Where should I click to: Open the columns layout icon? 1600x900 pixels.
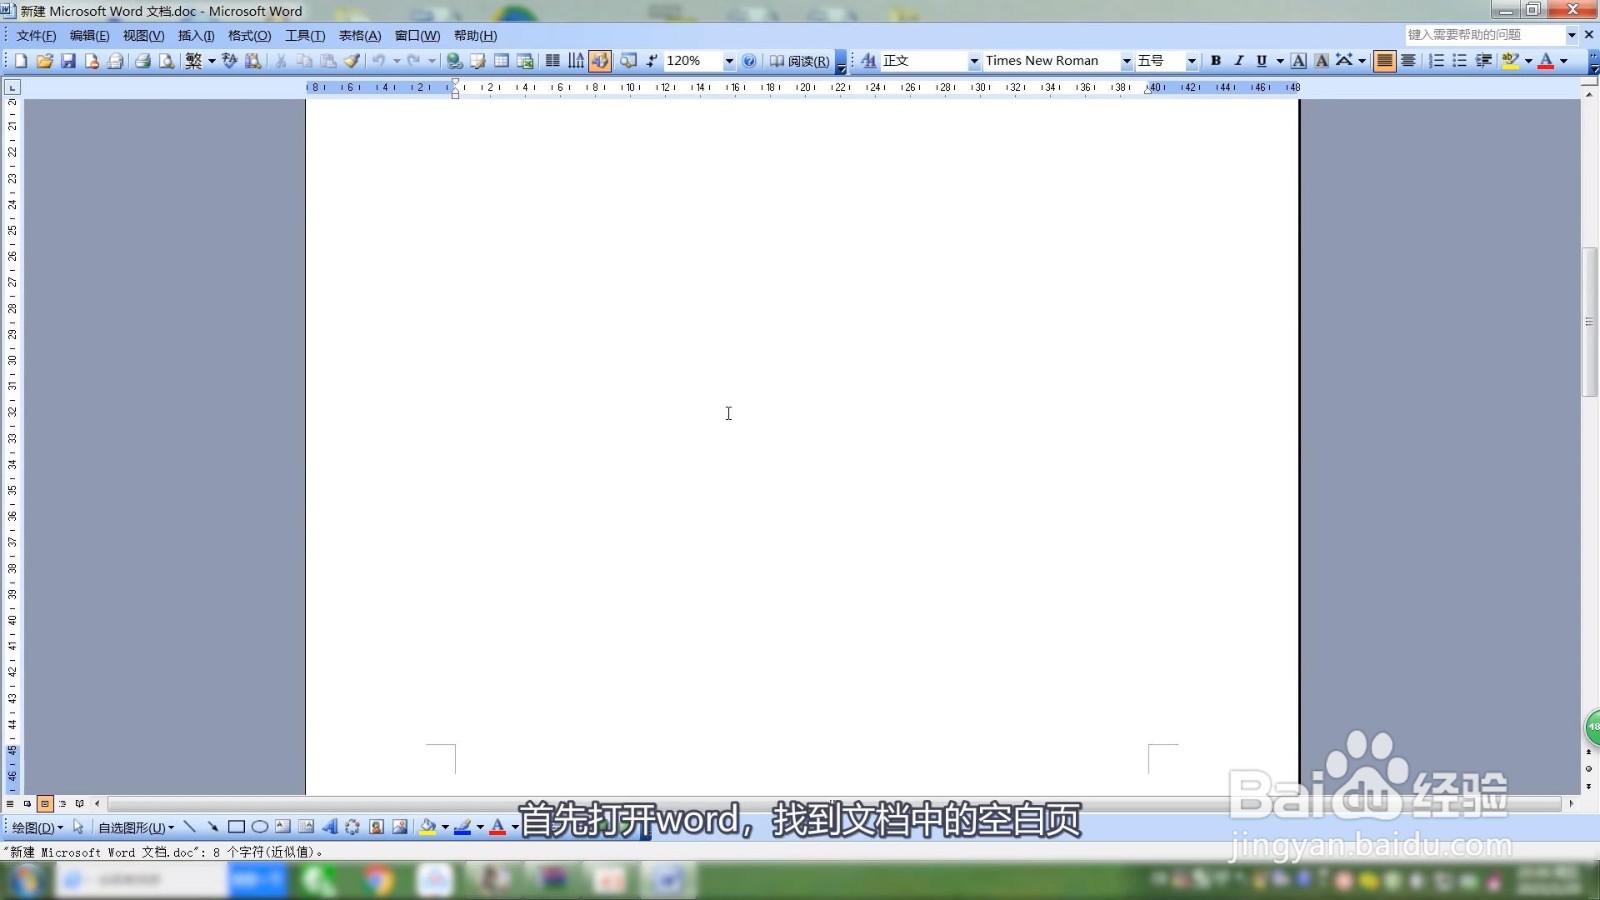(x=552, y=61)
